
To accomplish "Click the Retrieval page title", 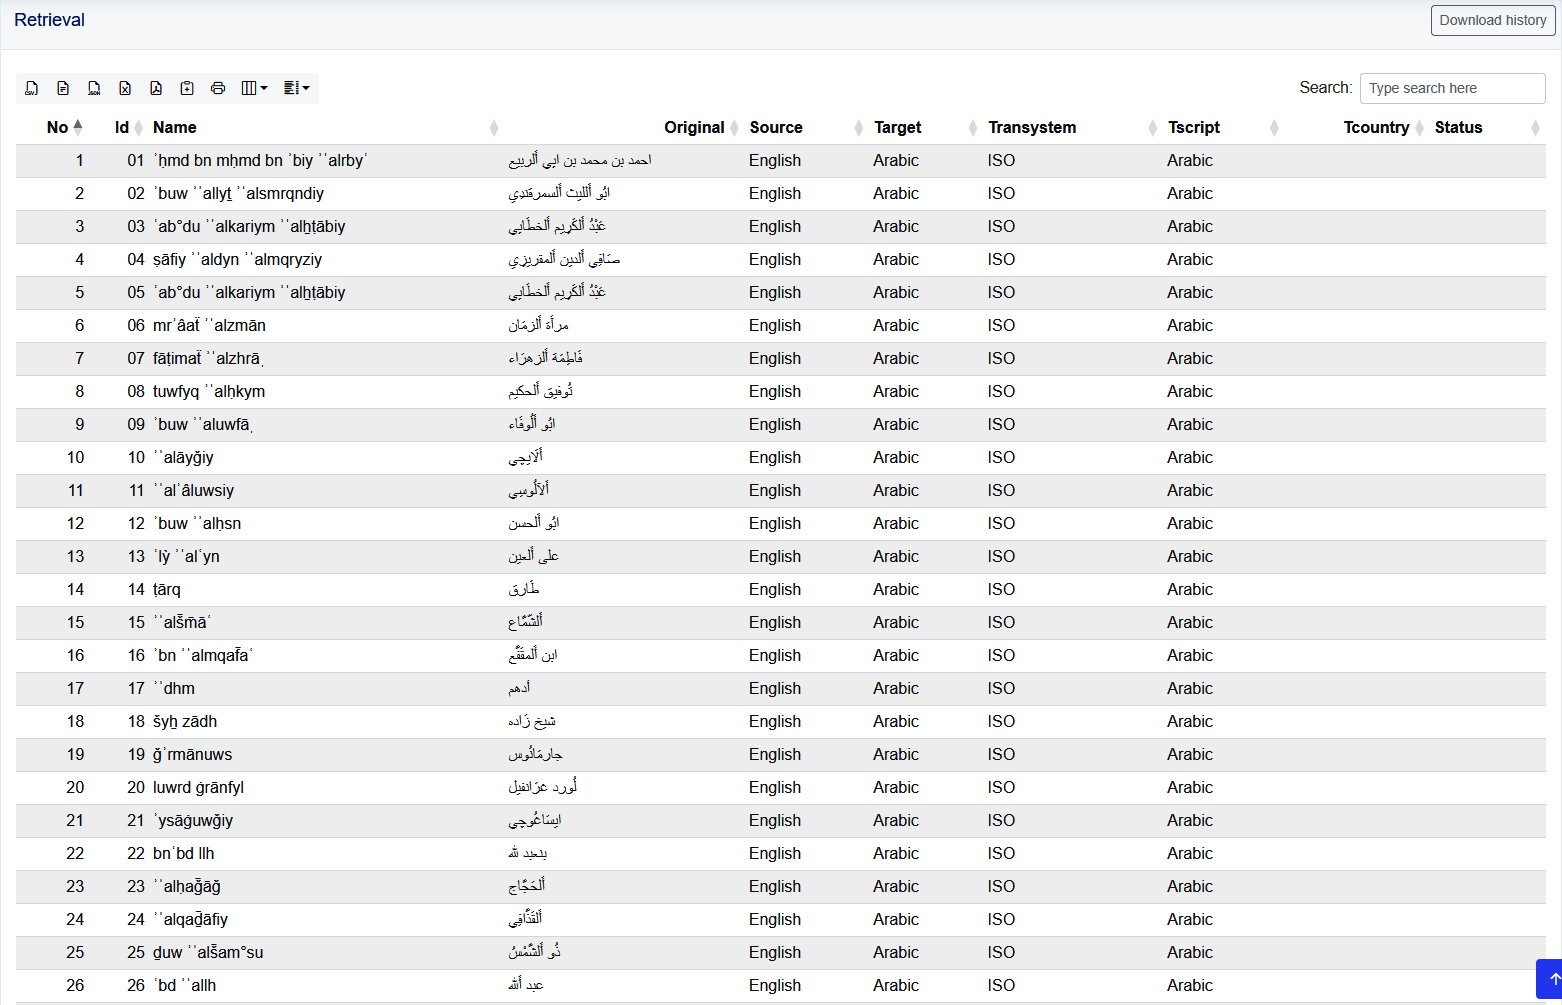I will (x=49, y=20).
